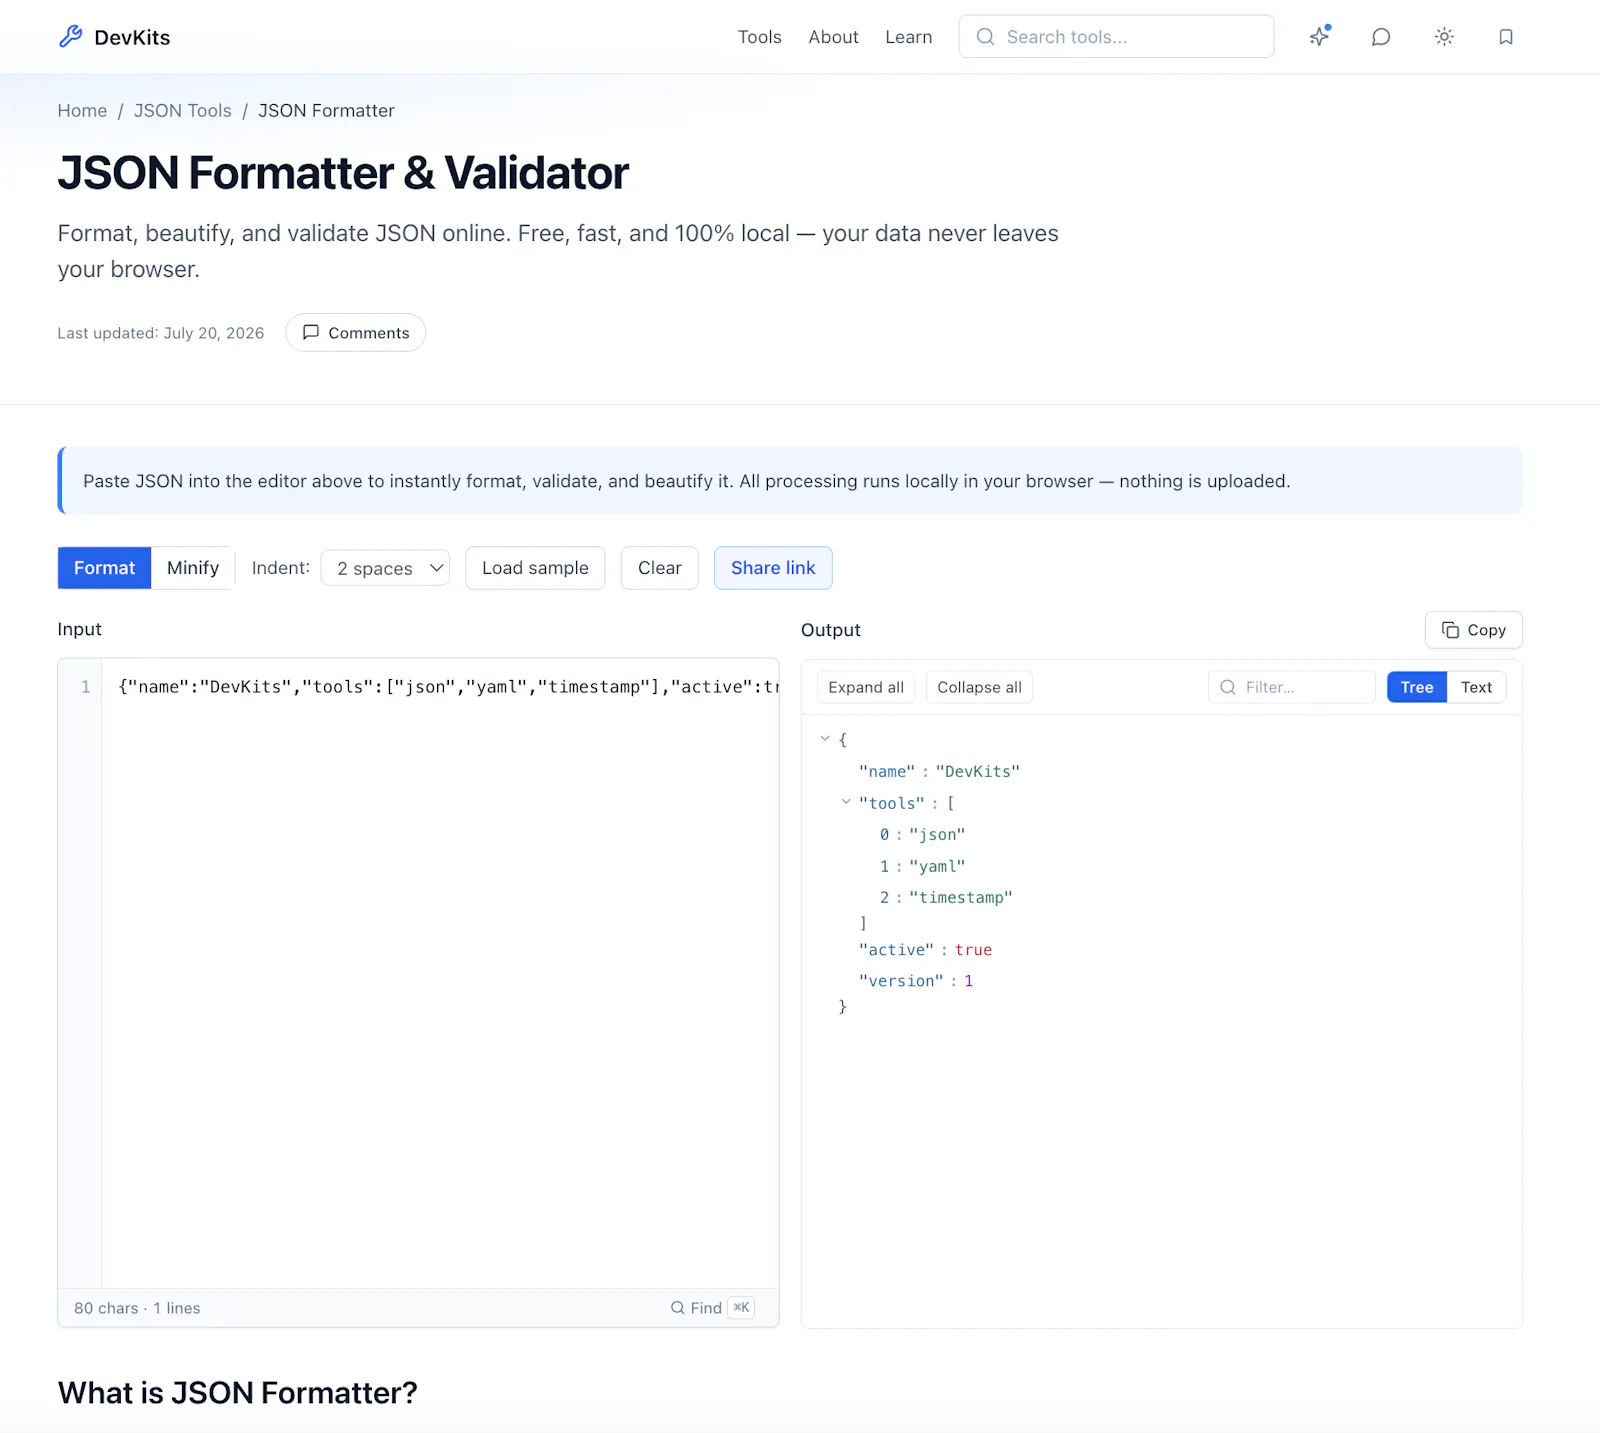Click the comment icon on Comments button
The image size is (1600, 1433).
coord(311,332)
